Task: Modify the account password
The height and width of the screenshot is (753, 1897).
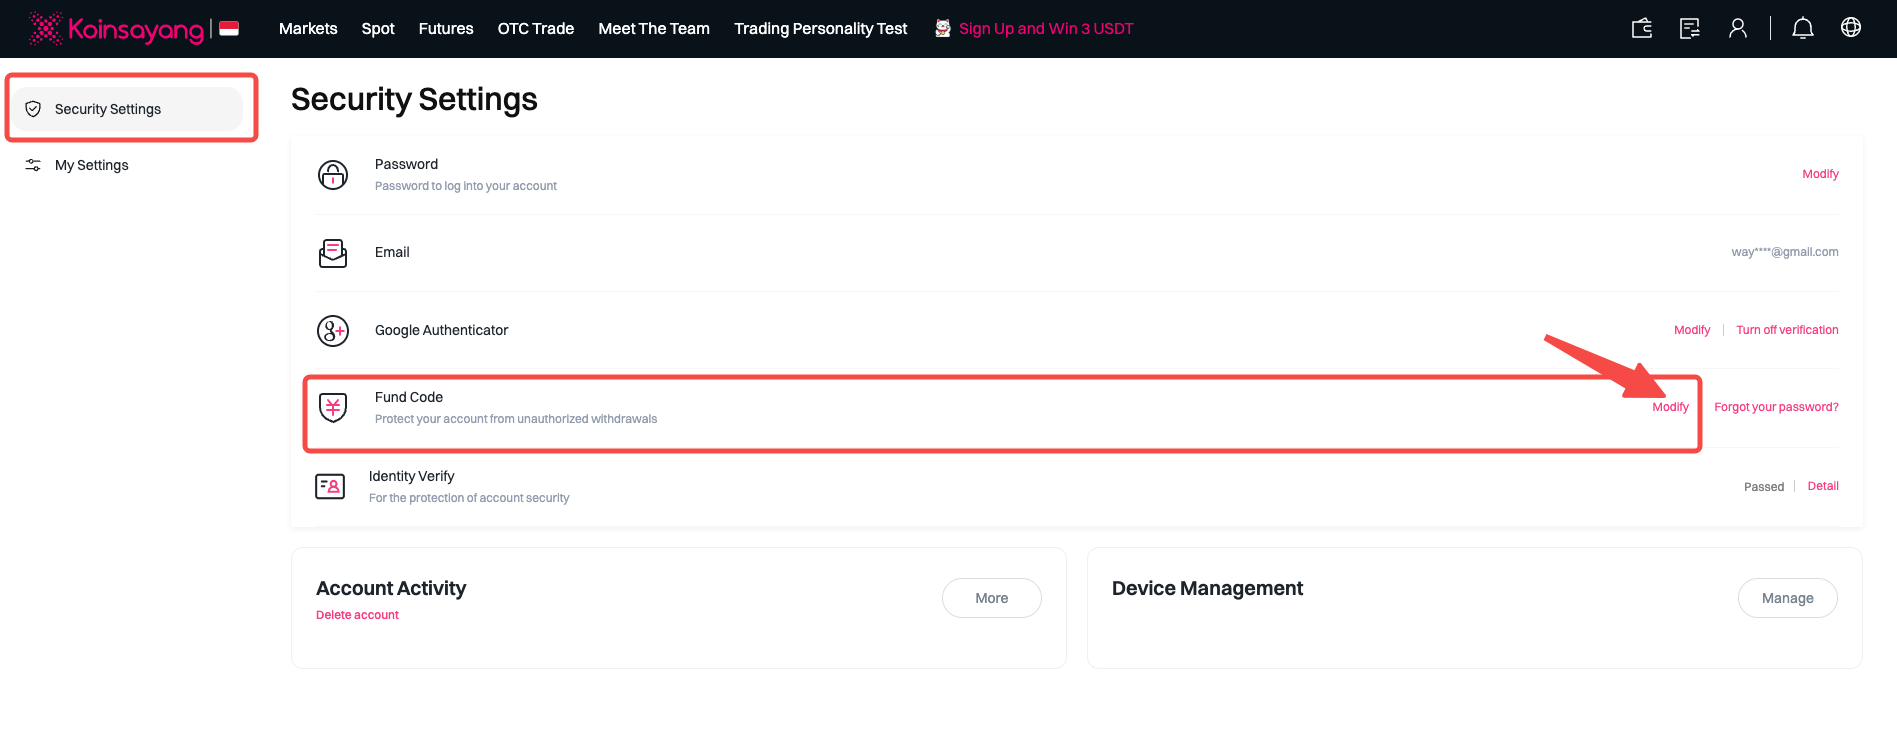Action: tap(1820, 174)
